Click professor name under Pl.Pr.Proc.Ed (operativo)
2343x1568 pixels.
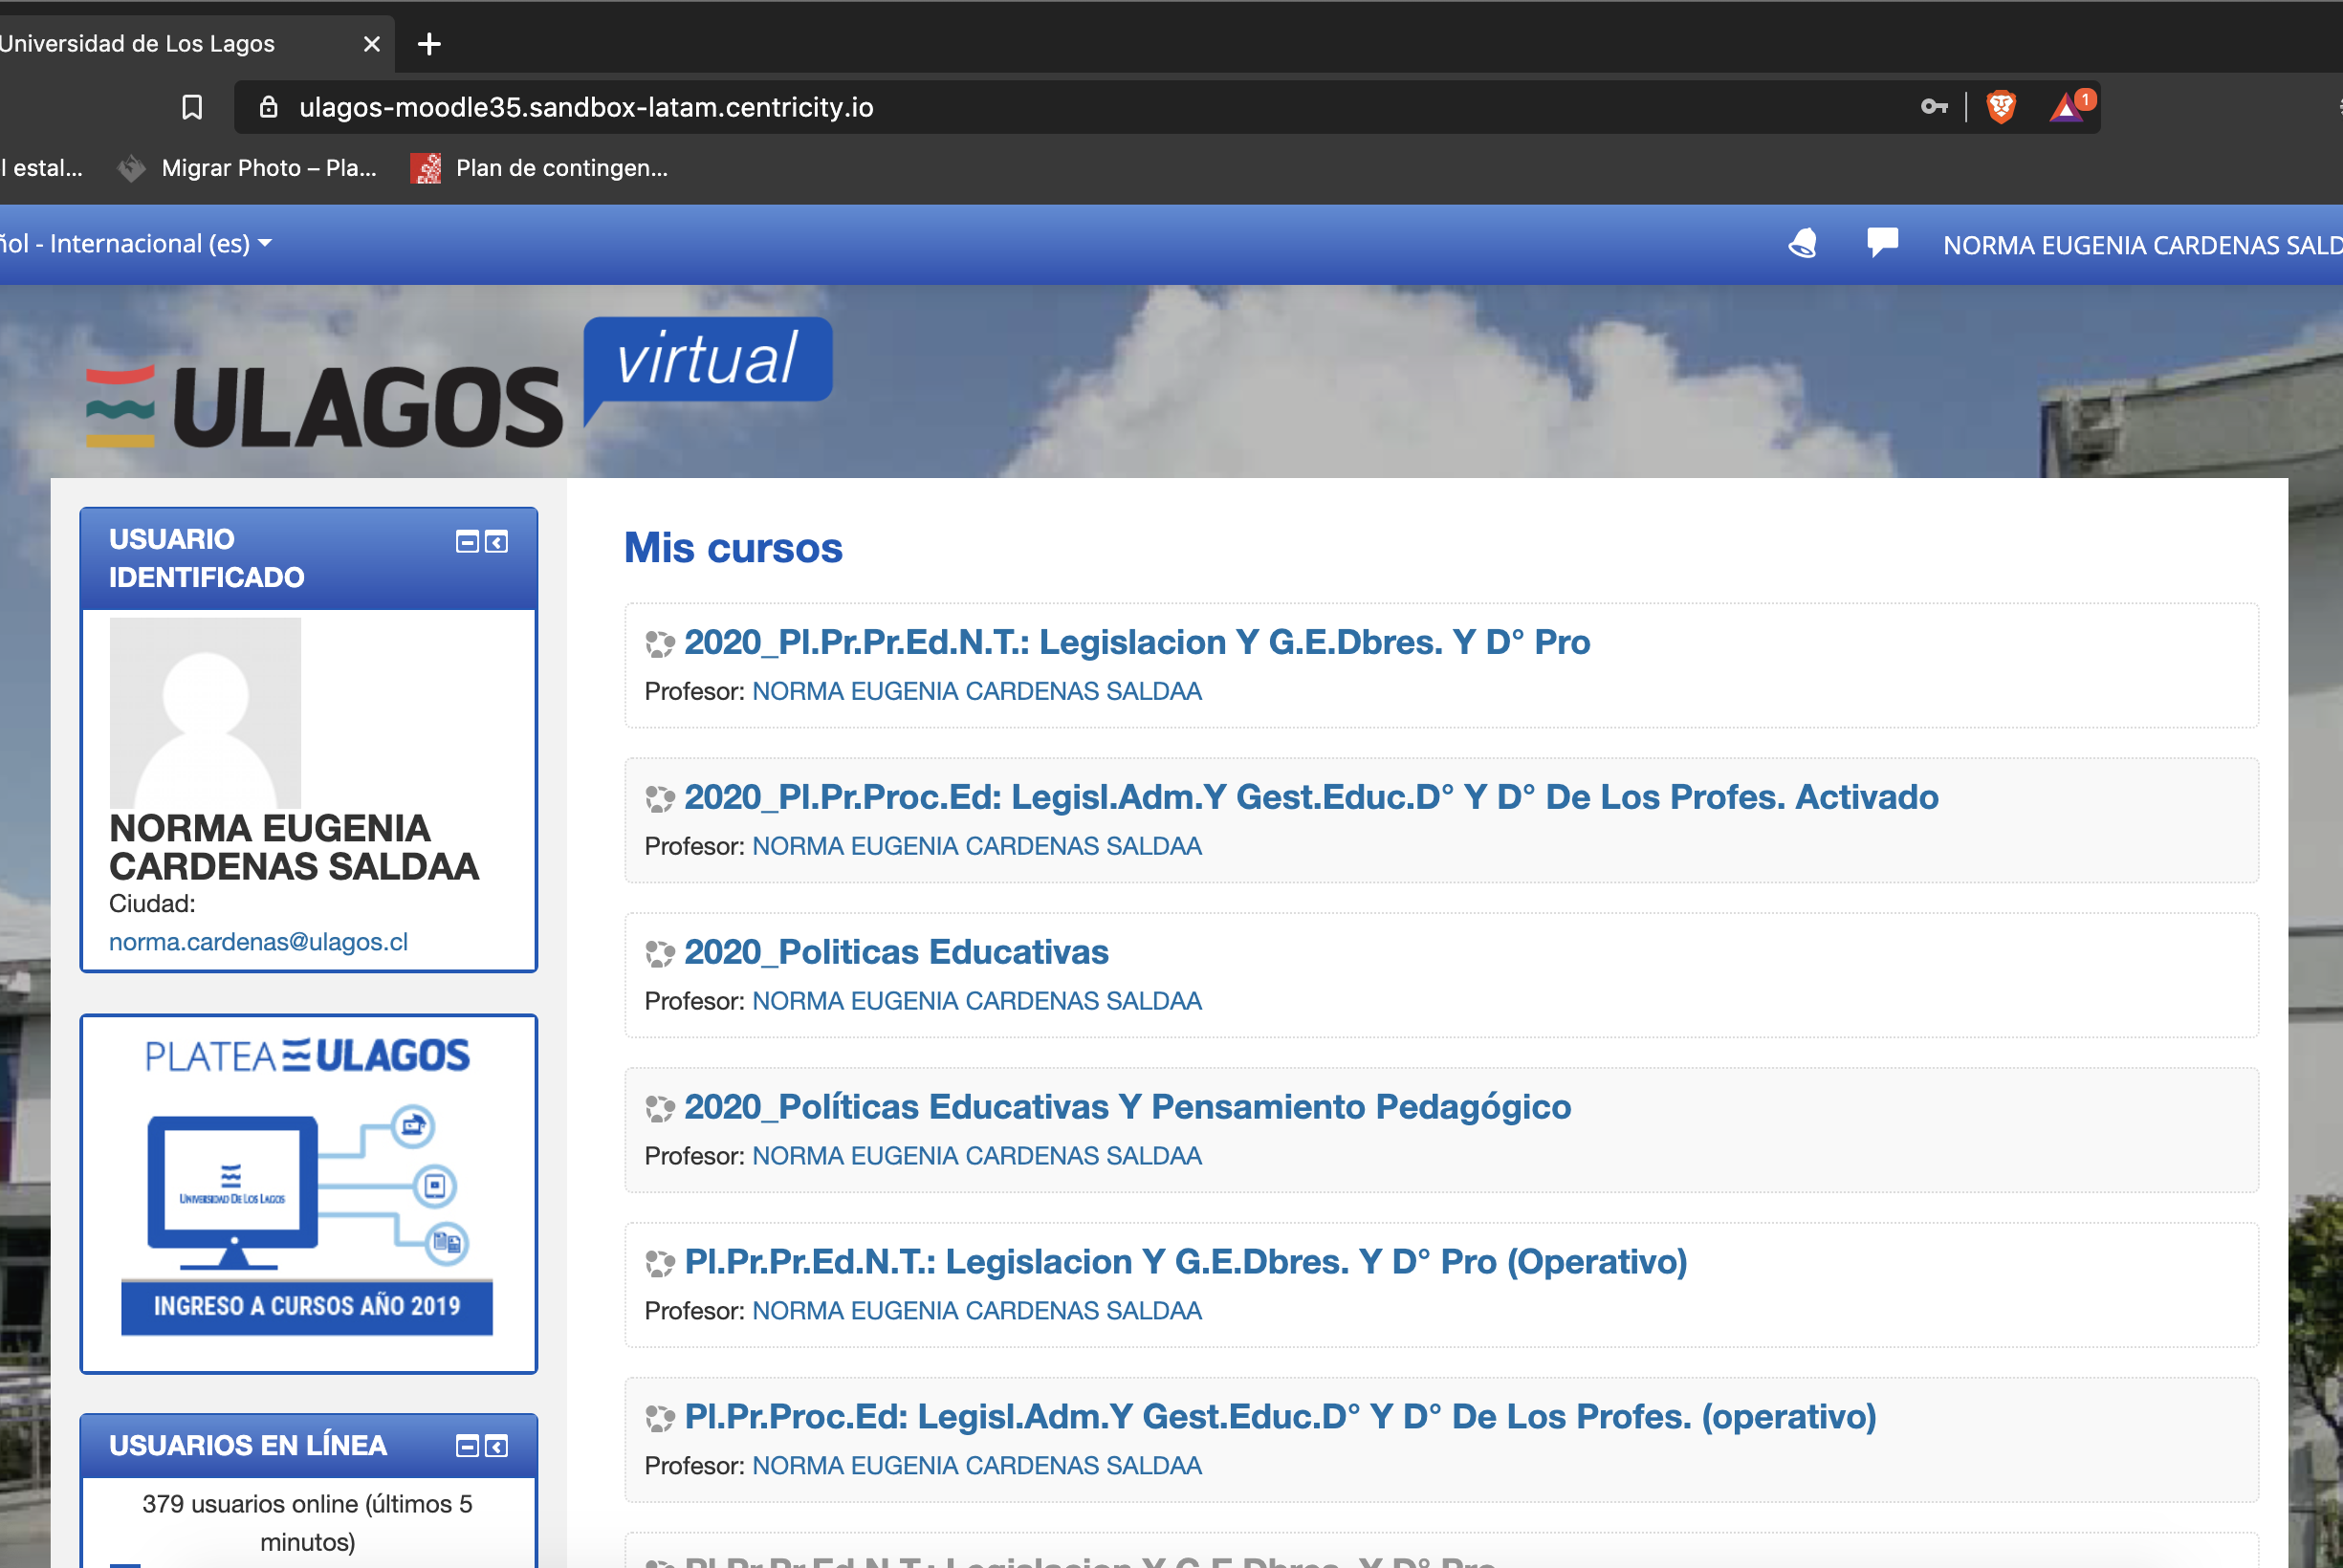[977, 1466]
